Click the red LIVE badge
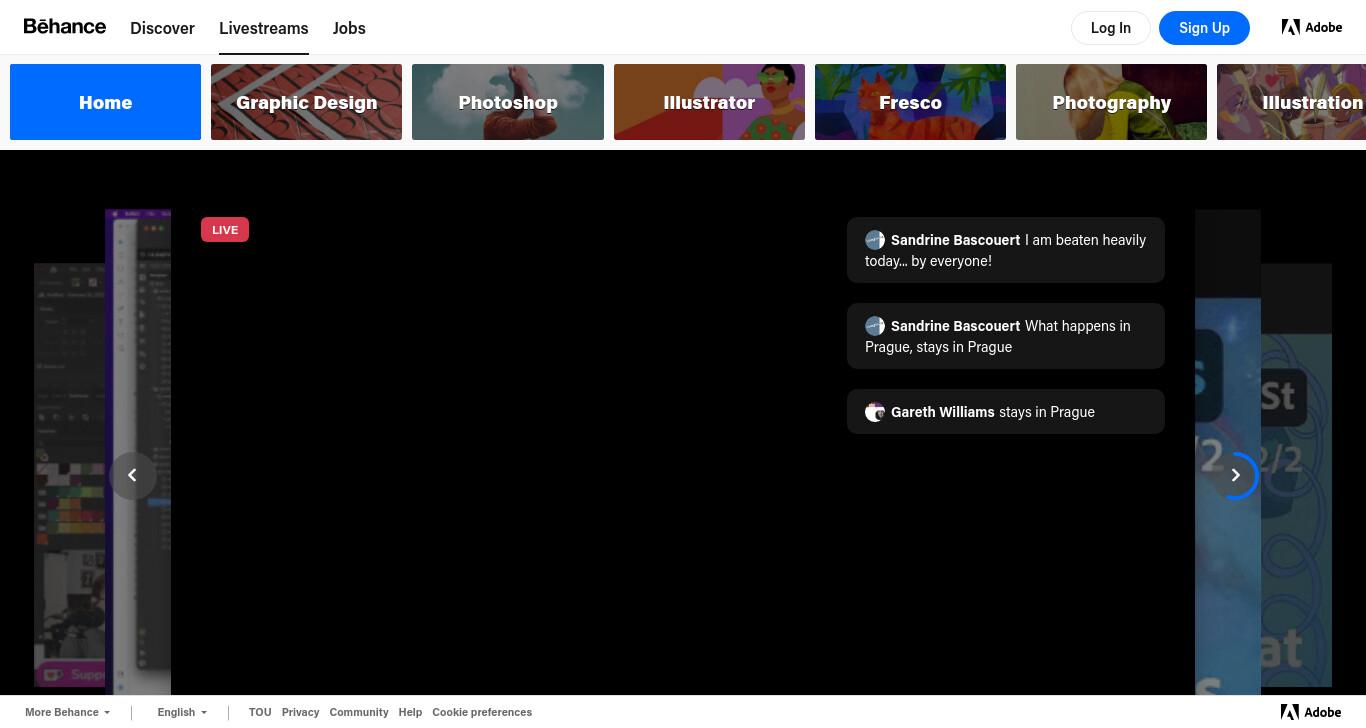 pos(225,230)
